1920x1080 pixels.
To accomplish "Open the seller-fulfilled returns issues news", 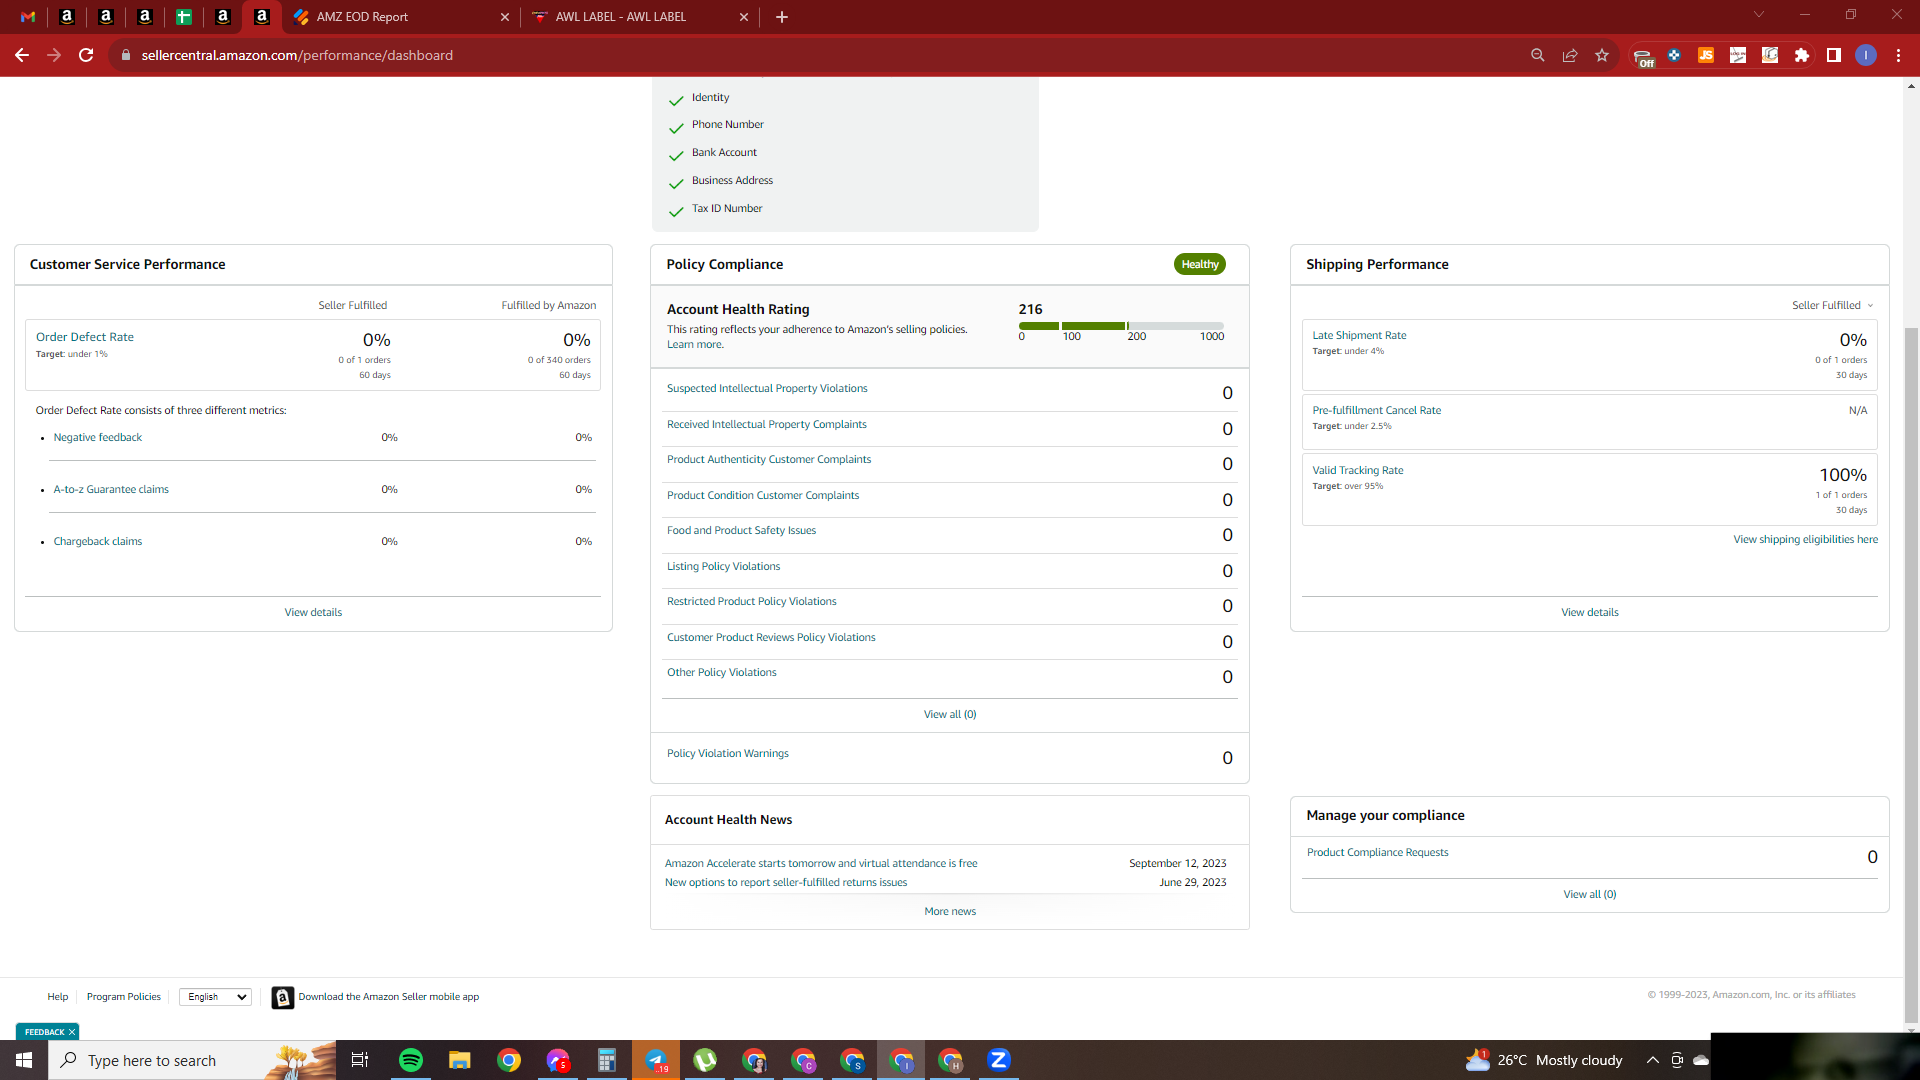I will 786,882.
